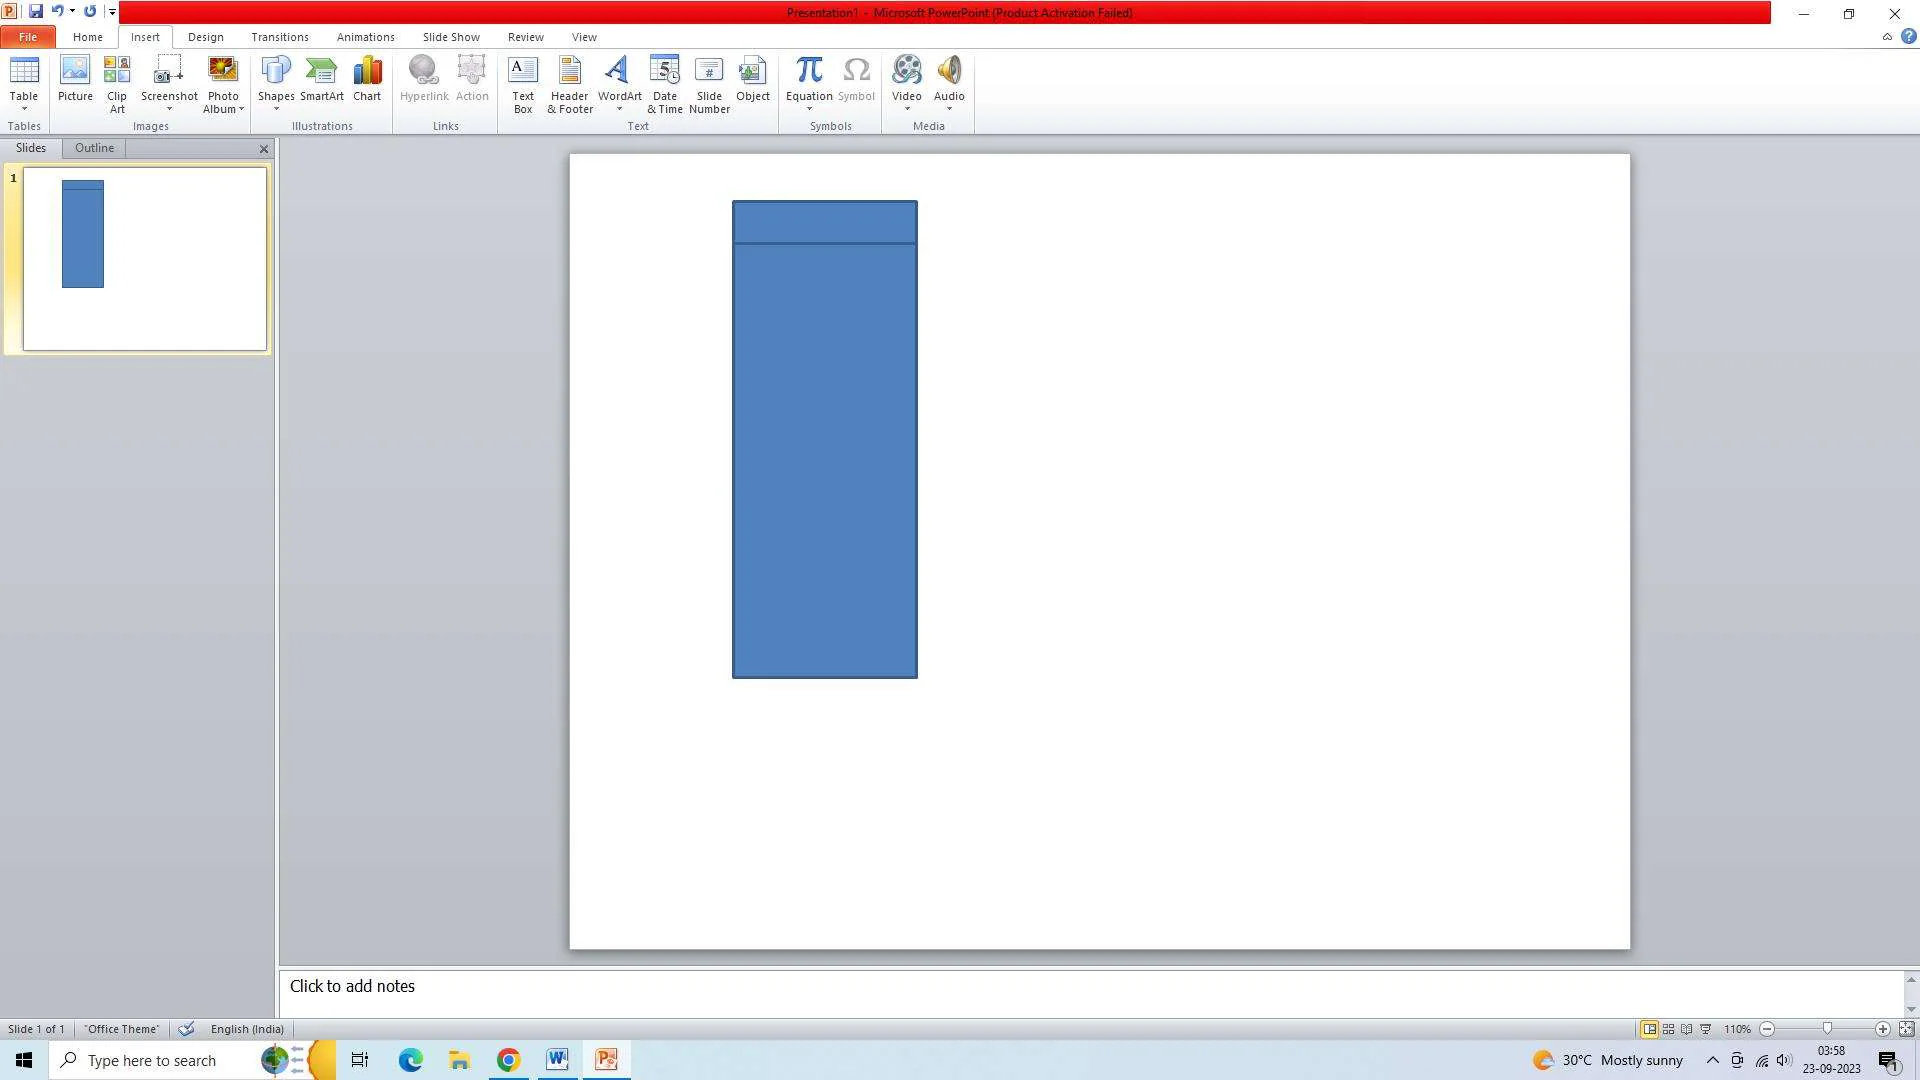
Task: Click the blue rectangle shape on slide
Action: (x=825, y=439)
